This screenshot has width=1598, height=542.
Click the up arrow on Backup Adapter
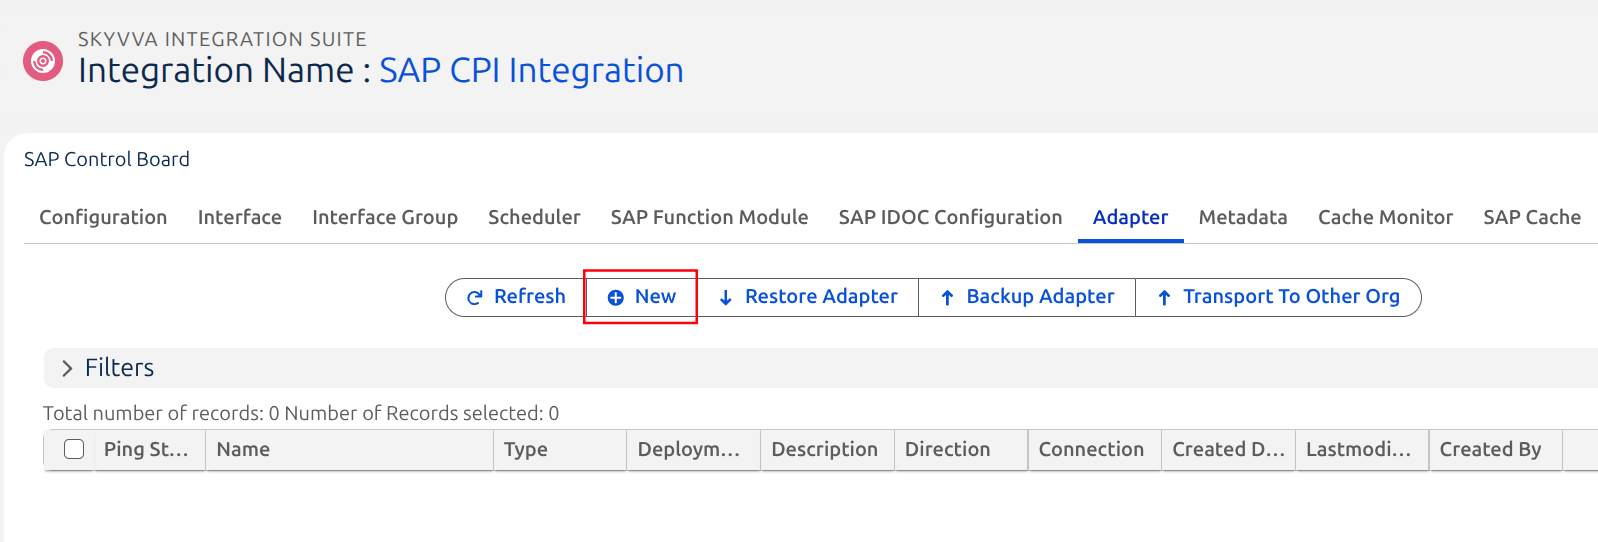tap(947, 297)
